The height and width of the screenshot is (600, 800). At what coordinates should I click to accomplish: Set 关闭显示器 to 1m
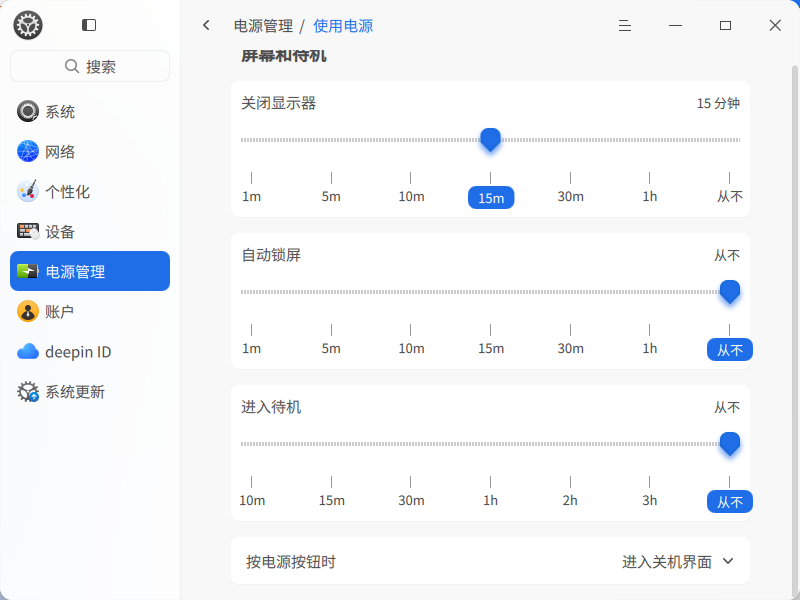[252, 196]
